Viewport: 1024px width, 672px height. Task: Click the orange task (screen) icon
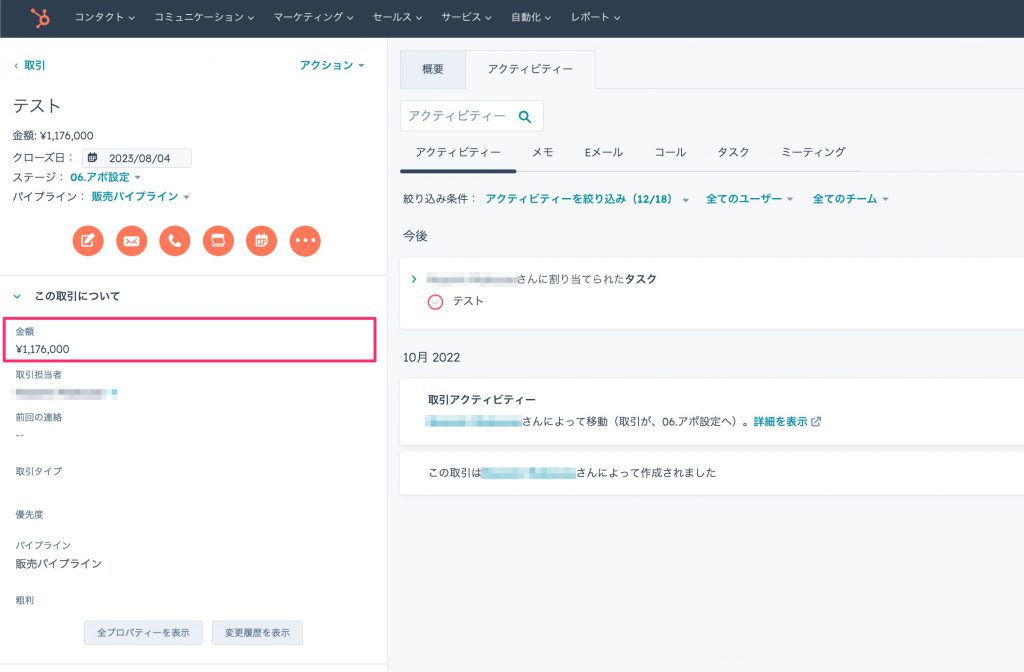tap(218, 241)
